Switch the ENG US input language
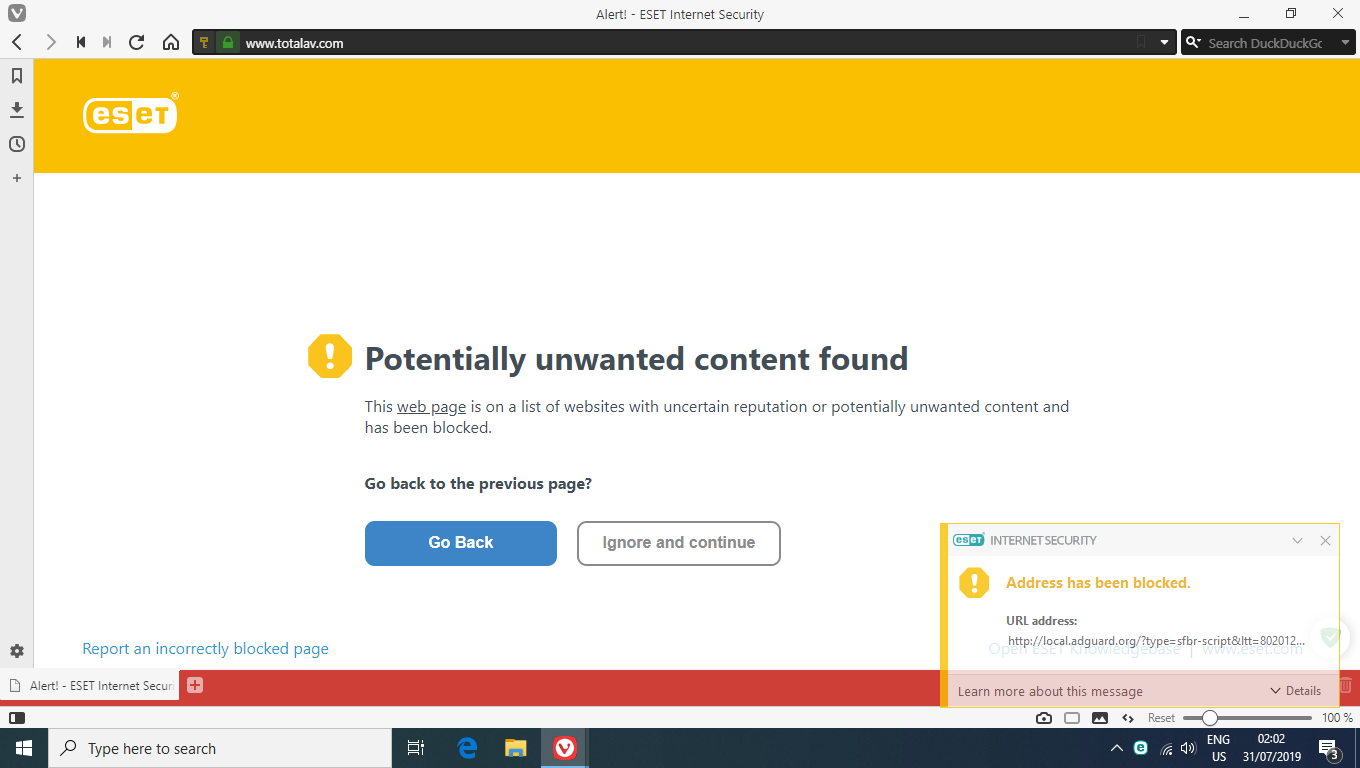 pyautogui.click(x=1219, y=748)
